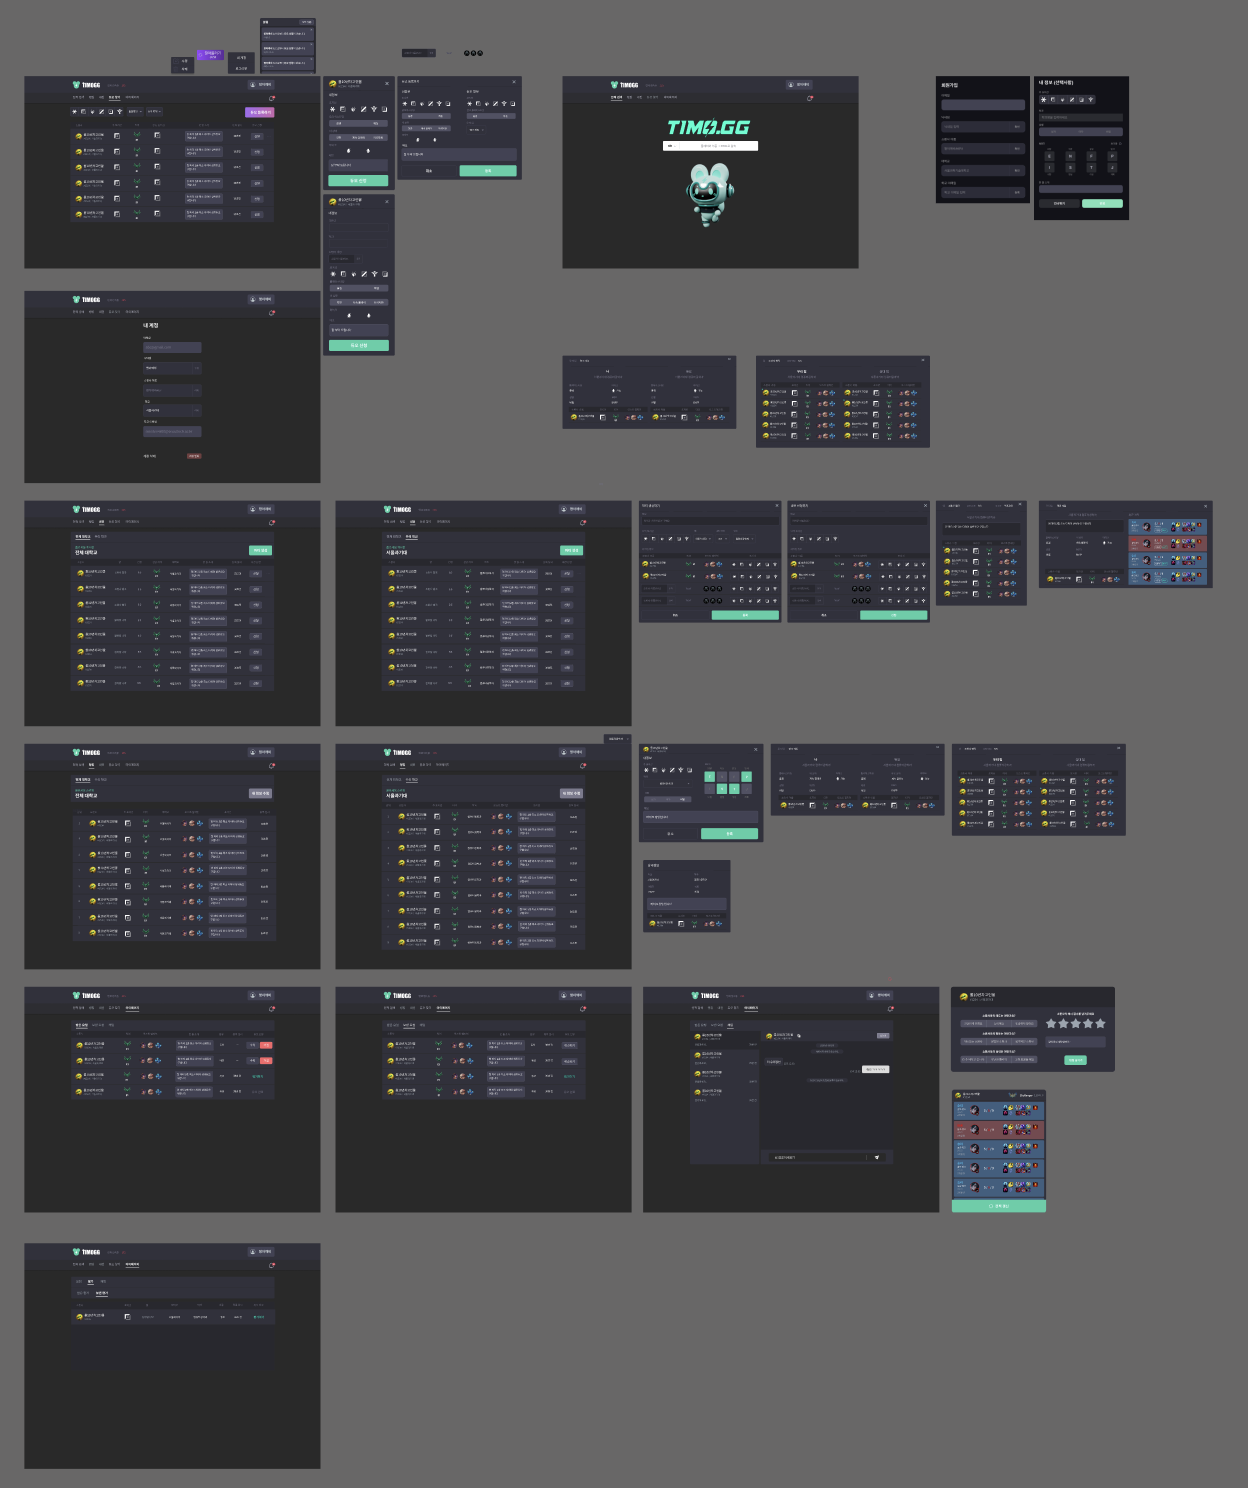Focus the first input in the signup form
The width and height of the screenshot is (1248, 1488).
(x=983, y=105)
